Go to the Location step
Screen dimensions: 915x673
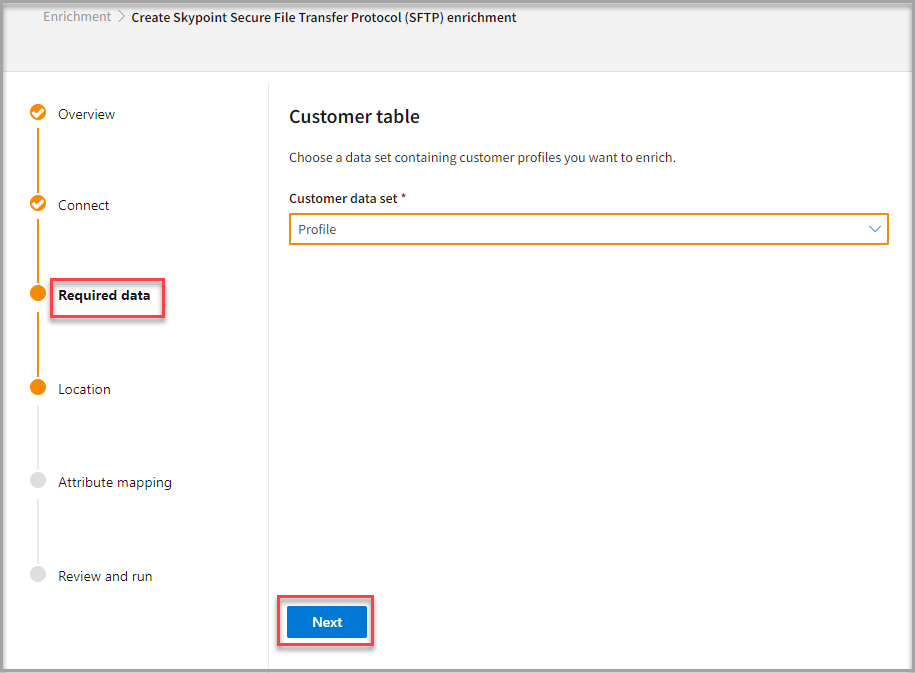coord(85,389)
